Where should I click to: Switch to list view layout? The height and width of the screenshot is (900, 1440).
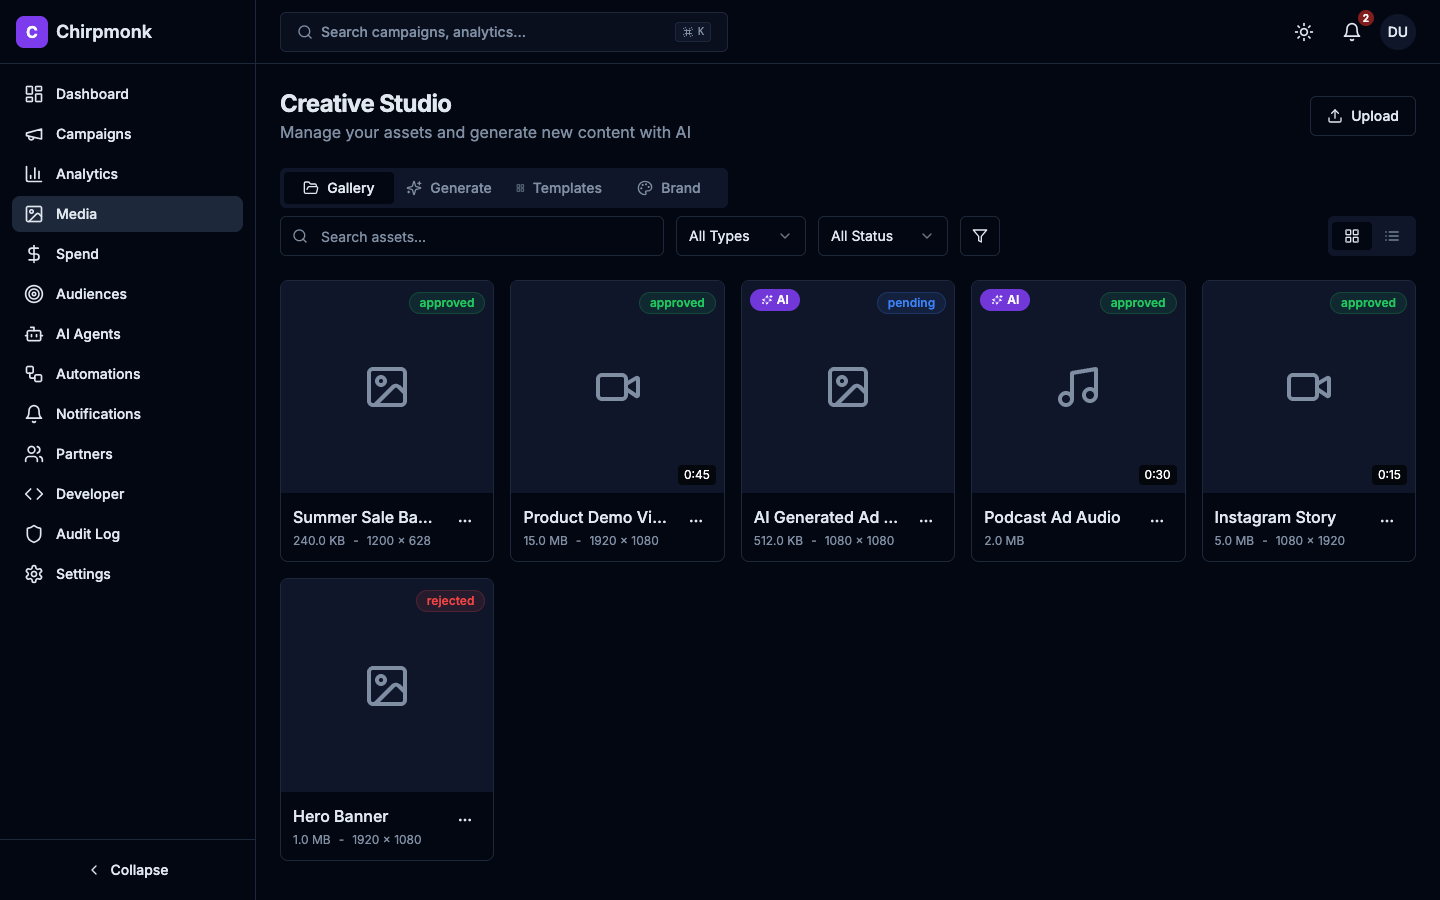[x=1392, y=236]
